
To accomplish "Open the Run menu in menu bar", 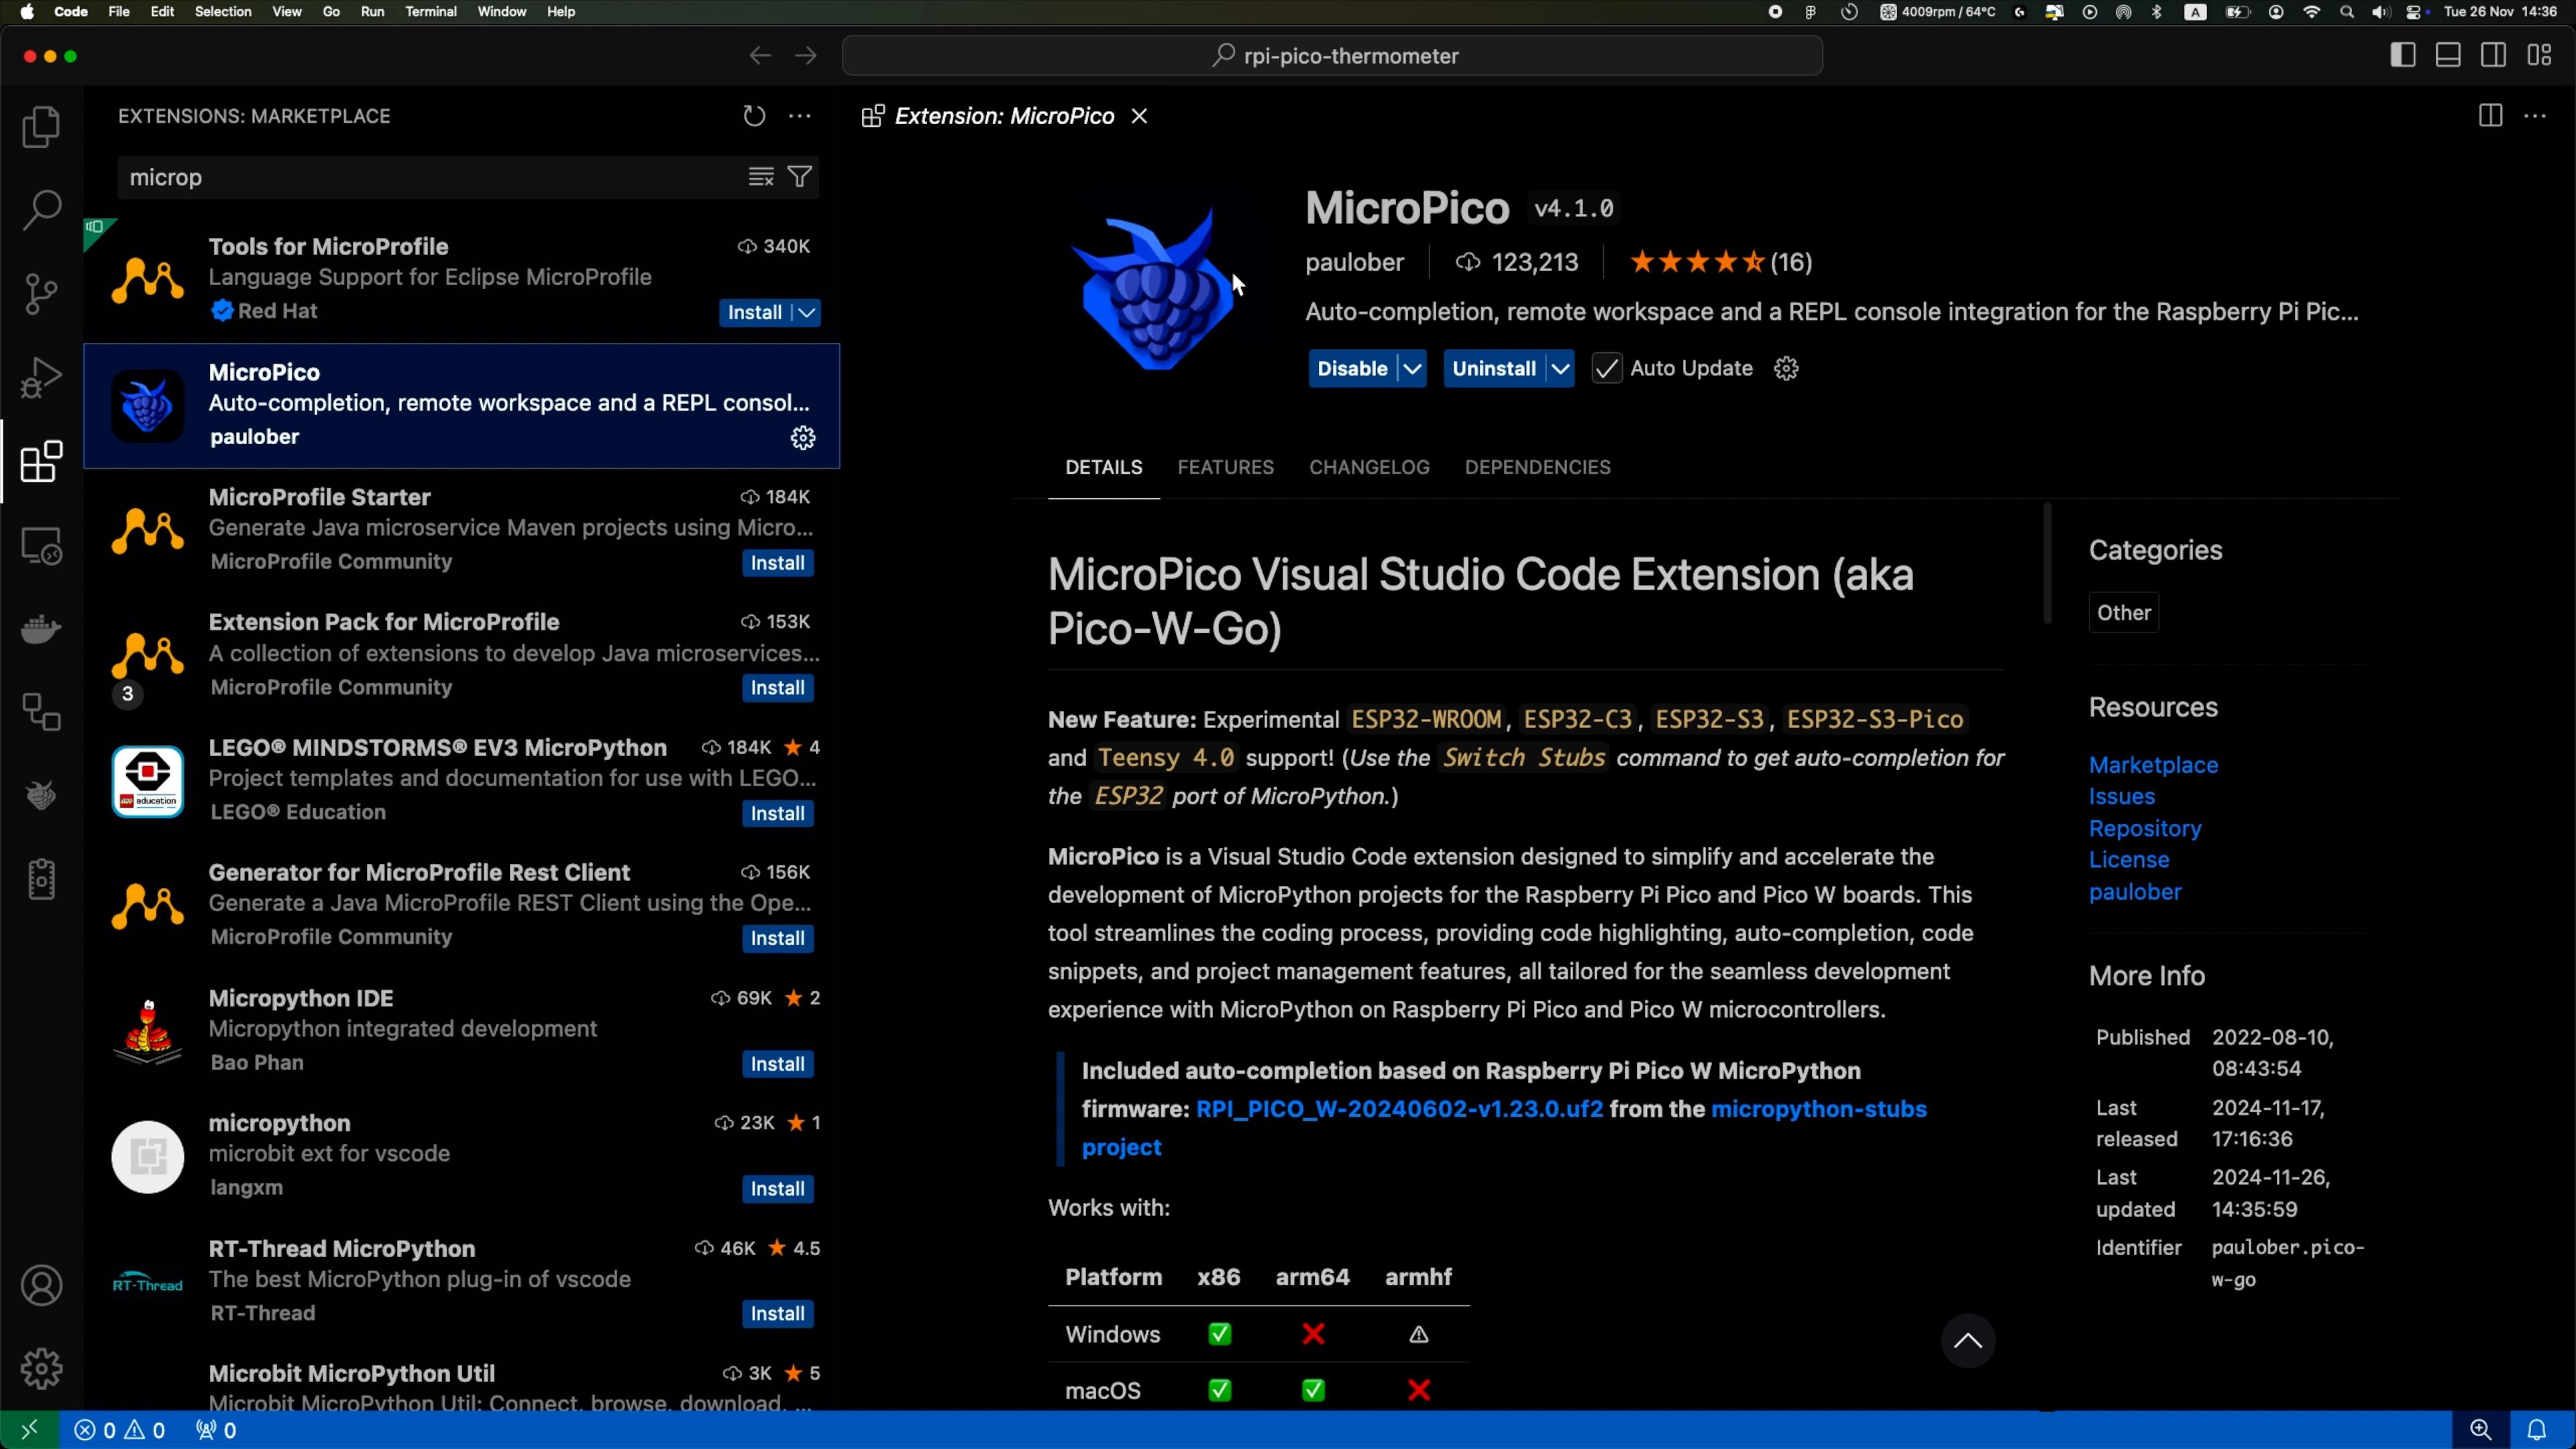I will click(372, 12).
